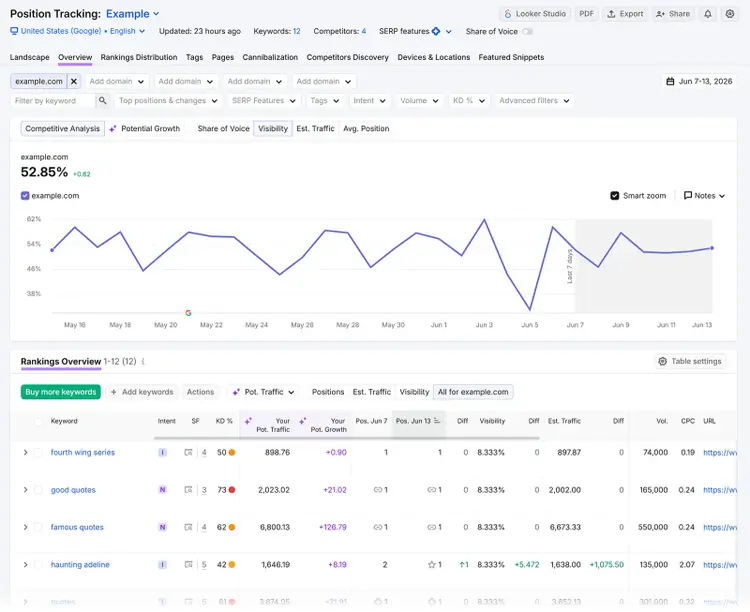Click Intent badge I for haunting adeline

tap(163, 565)
